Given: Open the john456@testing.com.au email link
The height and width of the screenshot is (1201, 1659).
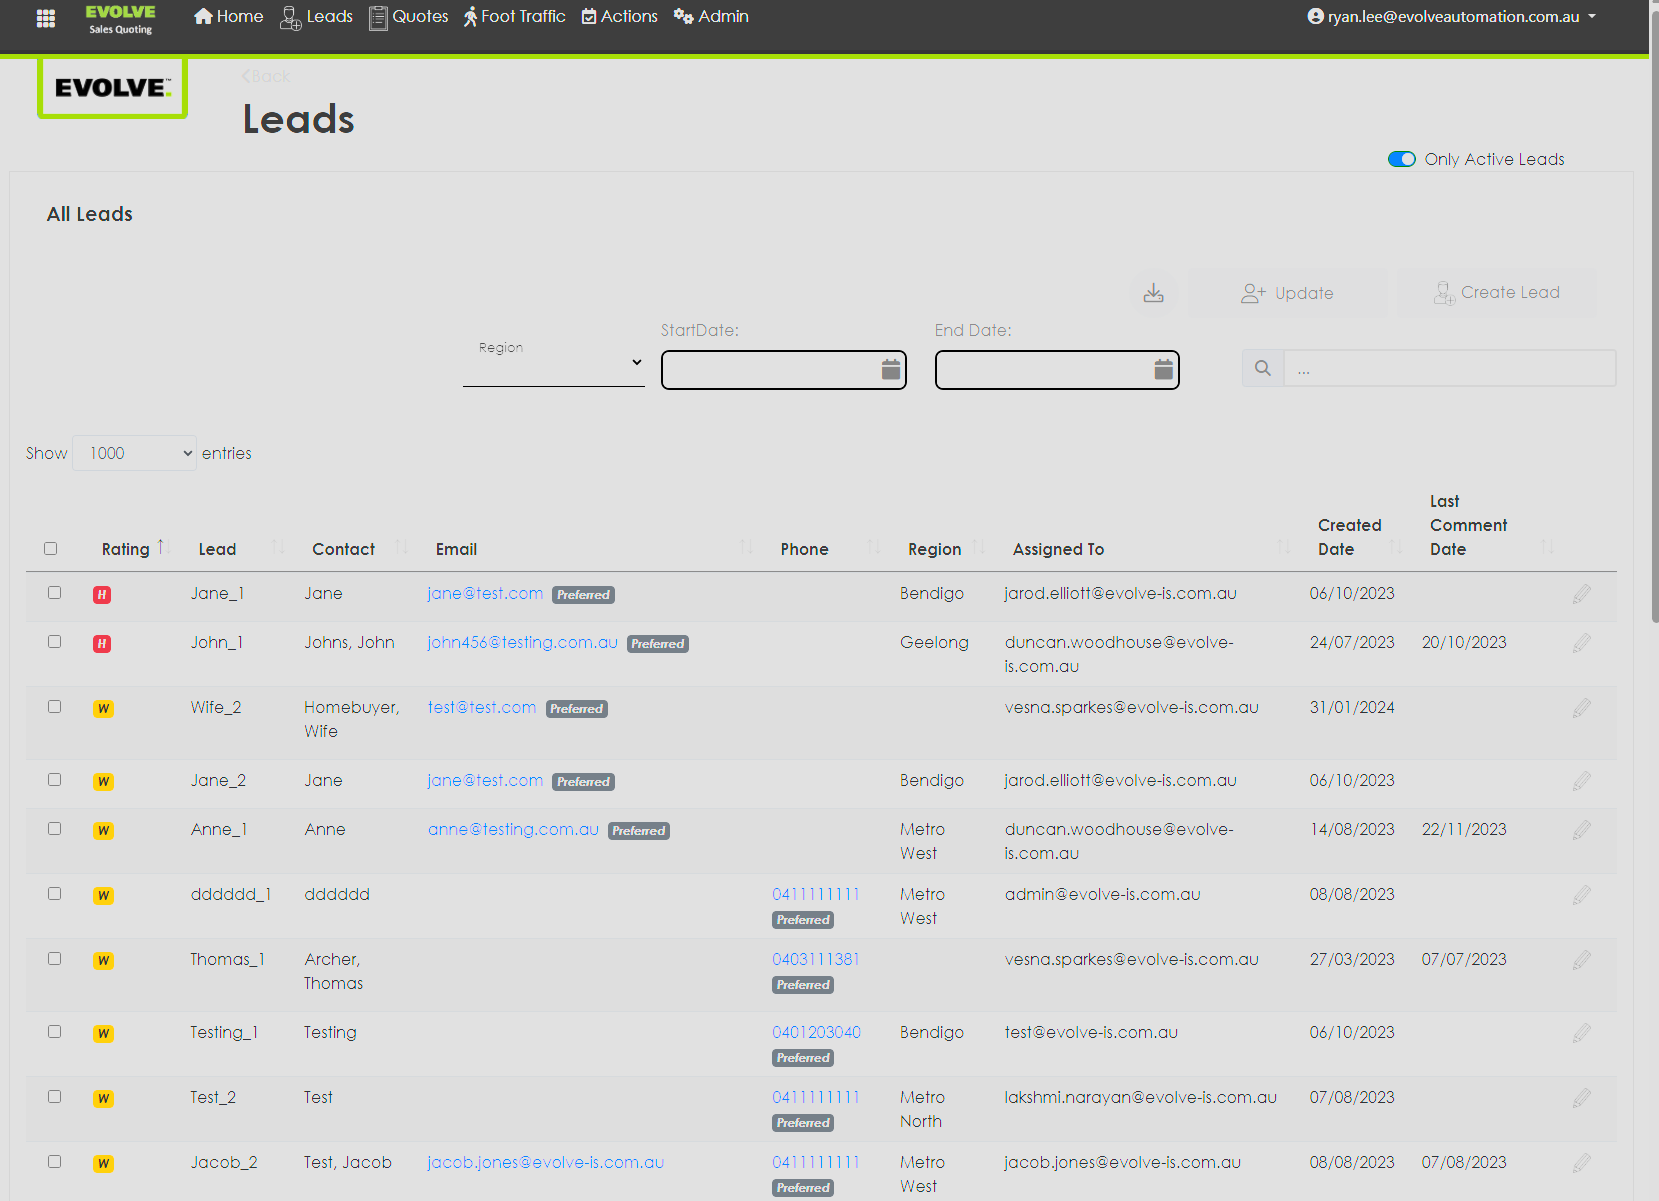Looking at the screenshot, I should coord(522,642).
